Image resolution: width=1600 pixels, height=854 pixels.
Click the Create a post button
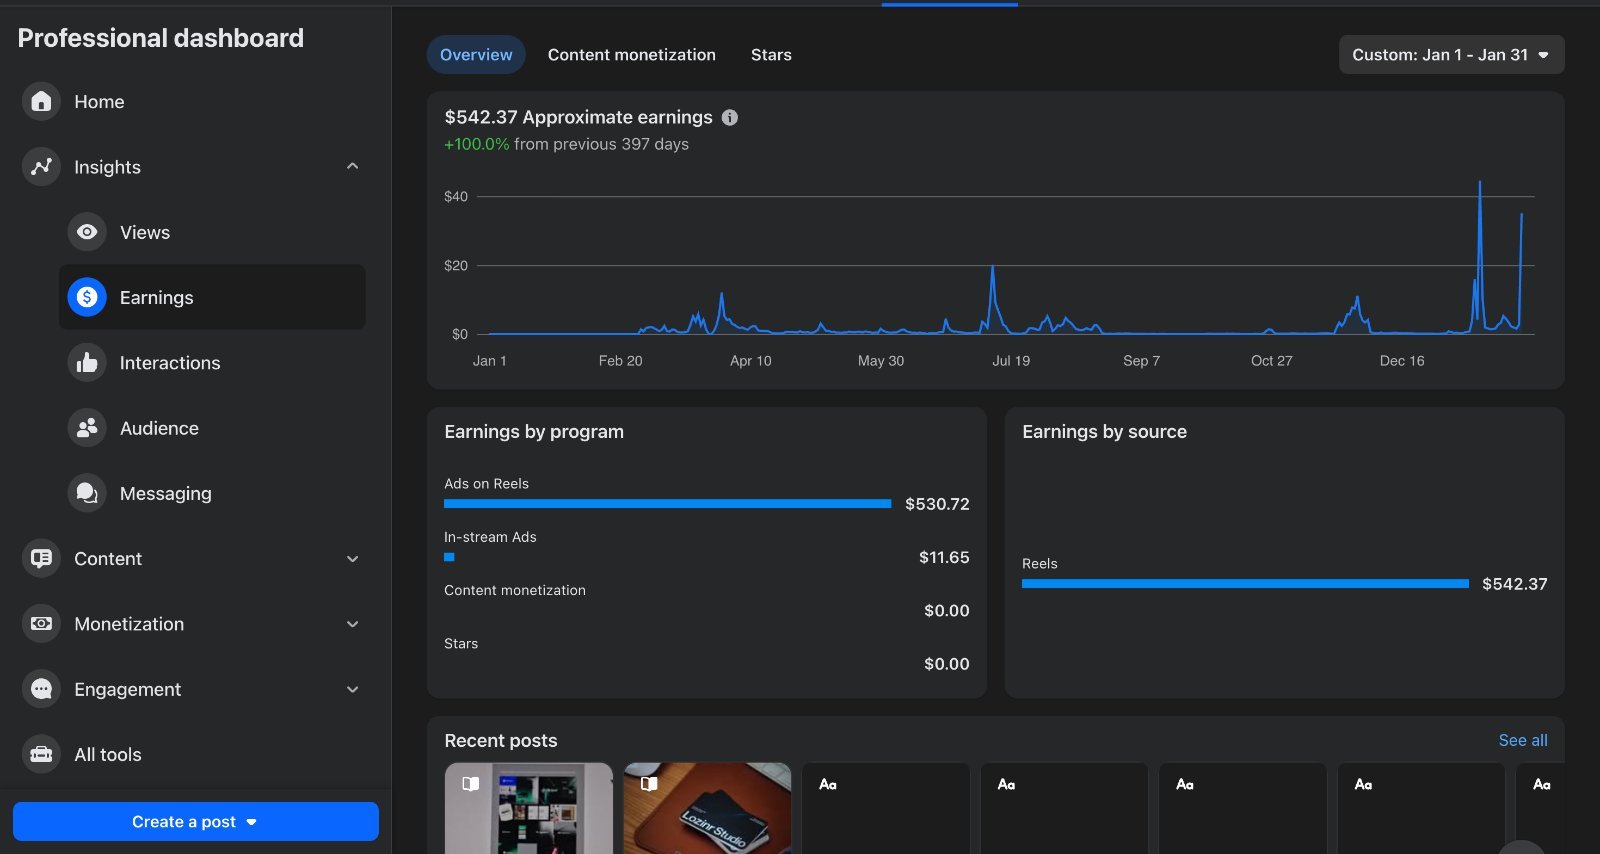click(196, 822)
